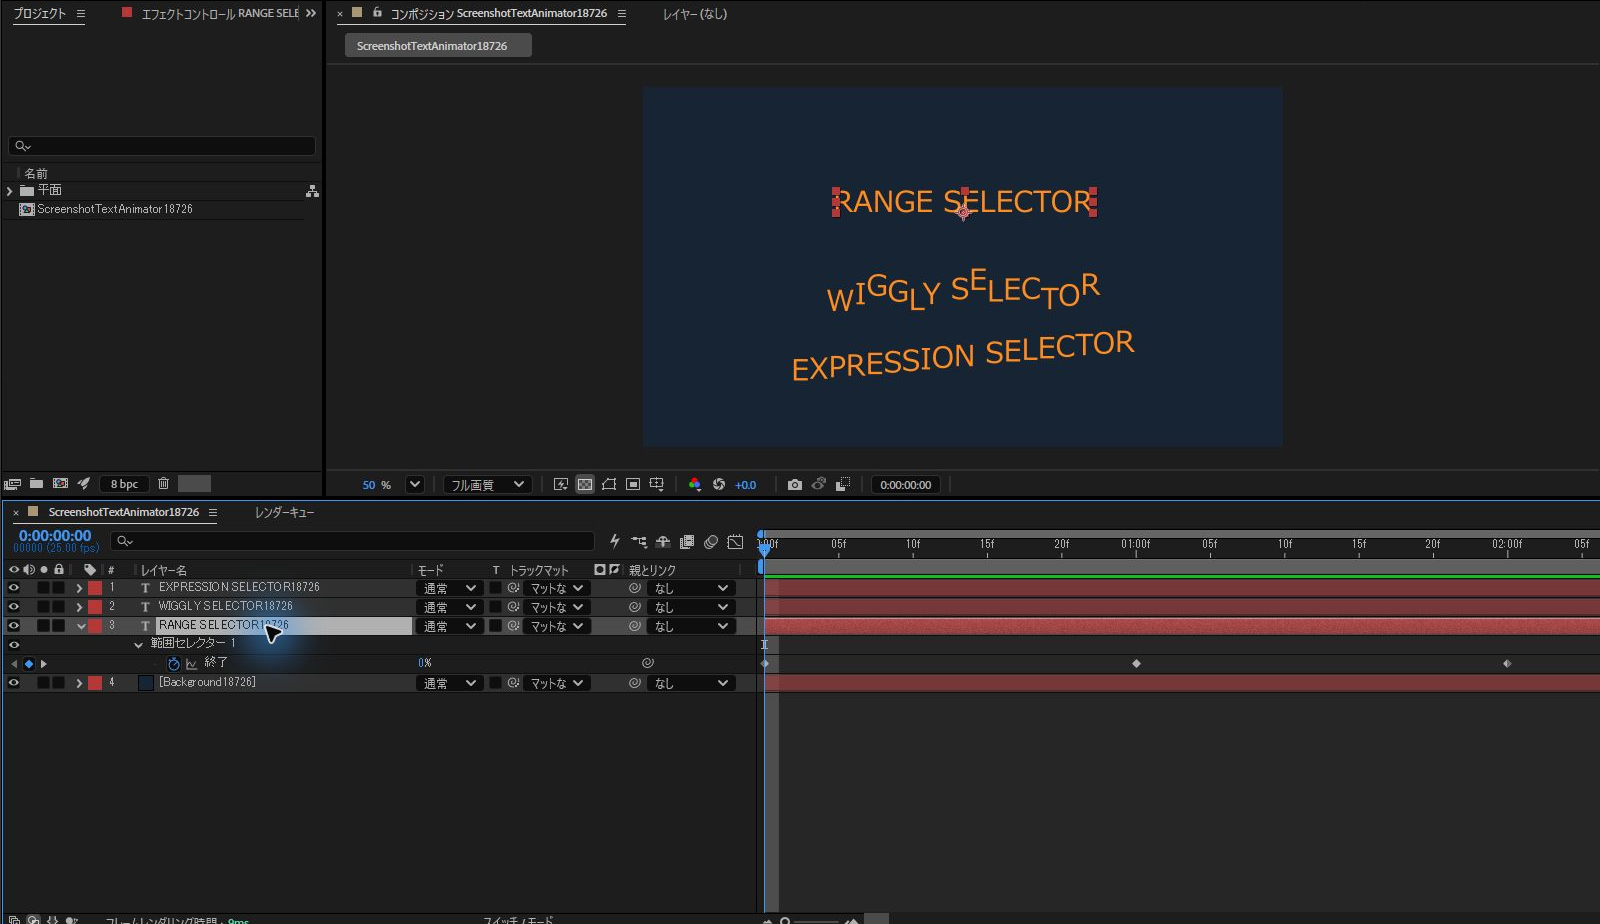
Task: Open show channel and color management icon
Action: [695, 484]
